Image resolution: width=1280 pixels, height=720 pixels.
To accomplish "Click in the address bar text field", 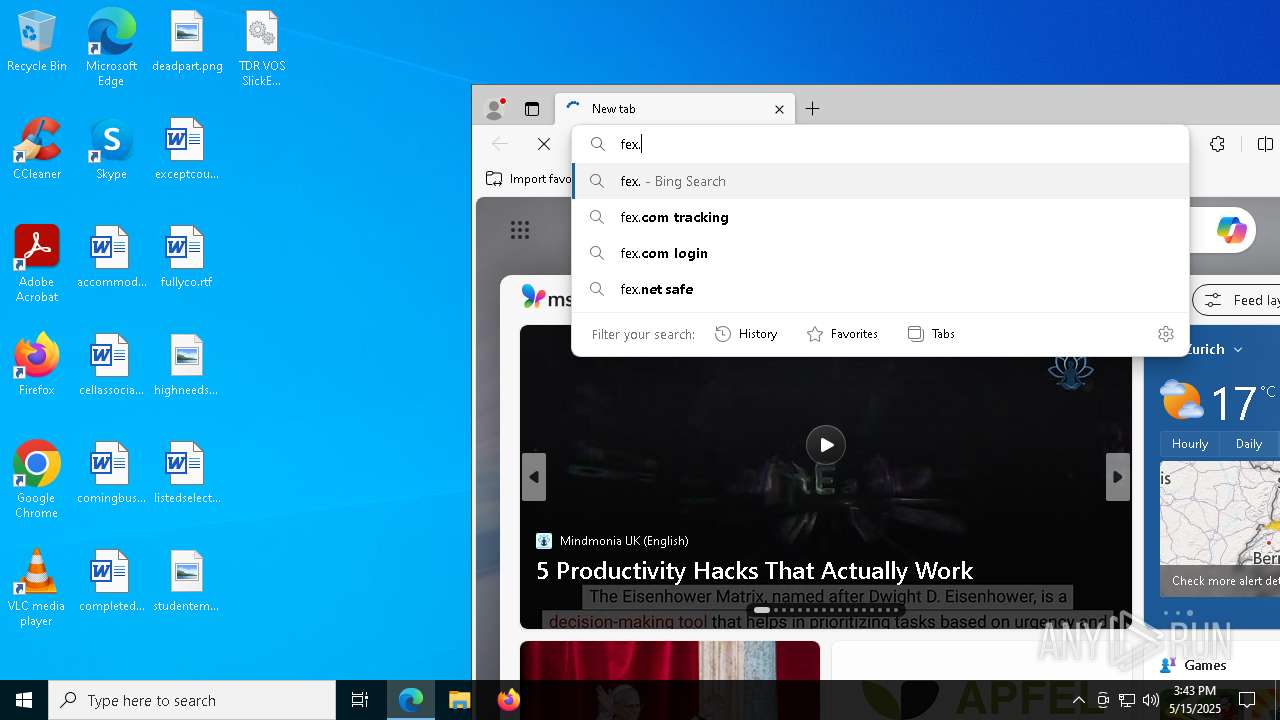I will 880,144.
